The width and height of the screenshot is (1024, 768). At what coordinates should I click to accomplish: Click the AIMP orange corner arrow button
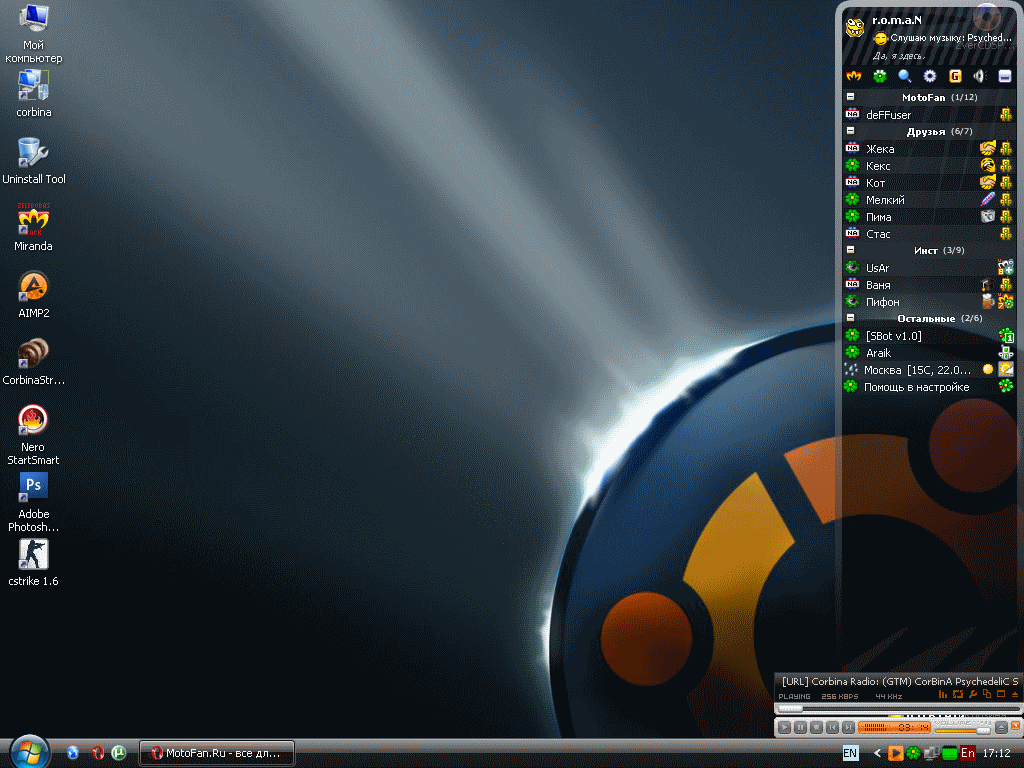[x=1016, y=726]
